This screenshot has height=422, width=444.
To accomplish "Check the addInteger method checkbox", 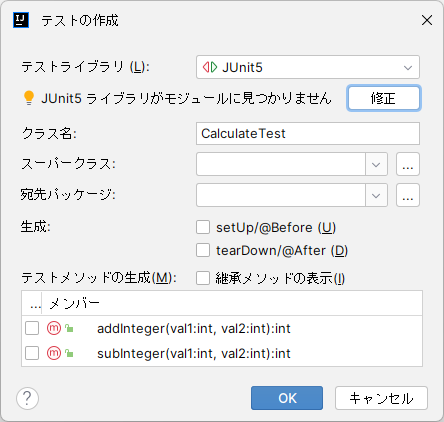I will [x=32, y=328].
